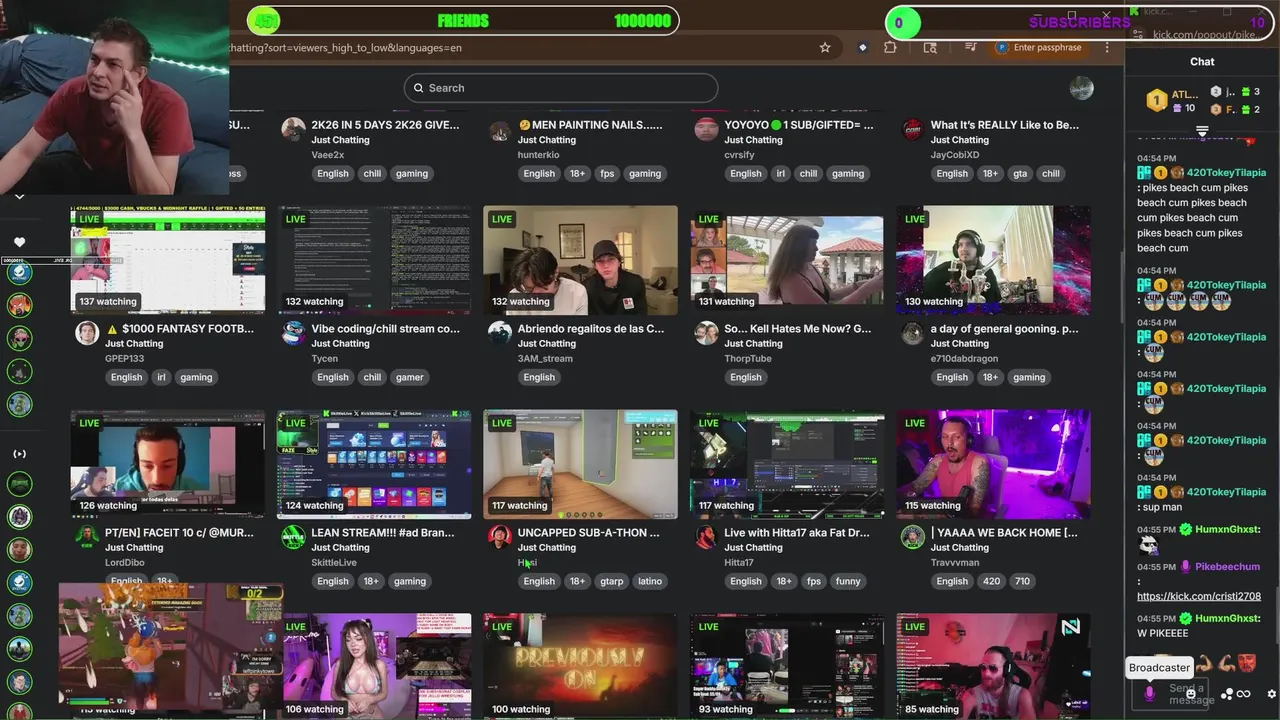
Task: Bookmark this page with the star icon
Action: 825,47
